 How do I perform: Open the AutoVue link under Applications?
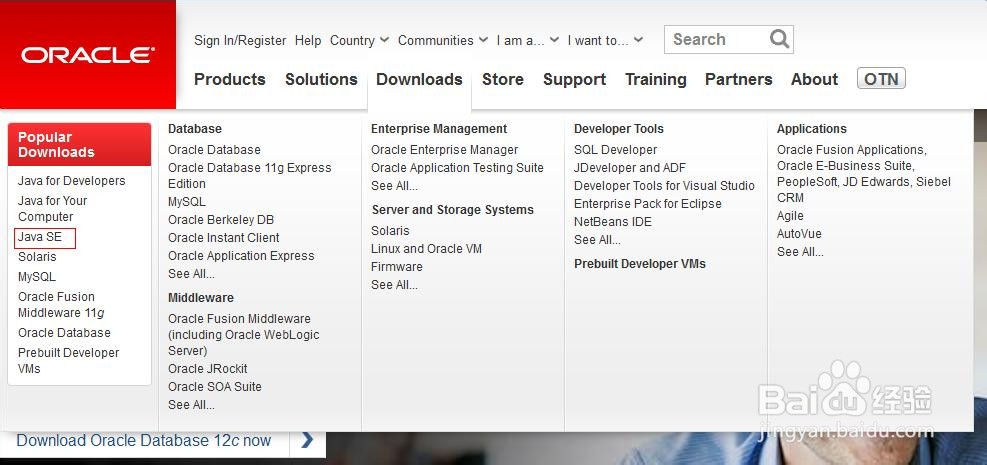799,233
